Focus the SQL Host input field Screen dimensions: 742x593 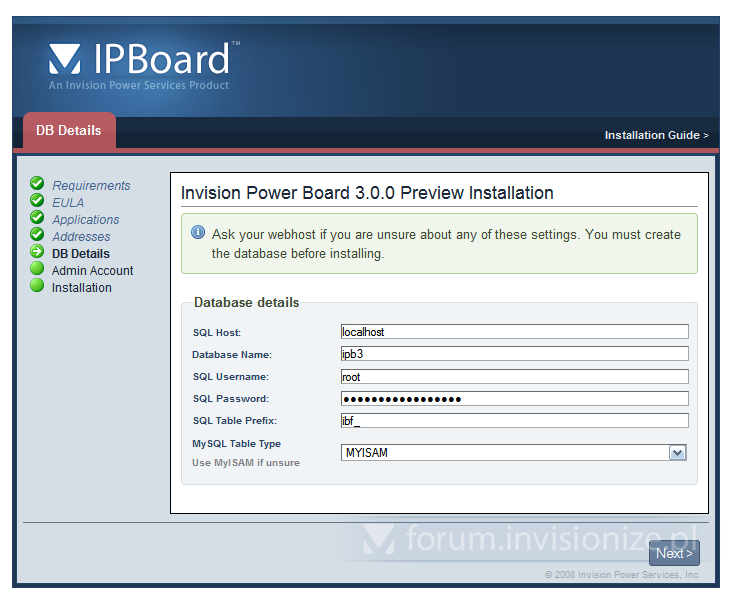(514, 332)
